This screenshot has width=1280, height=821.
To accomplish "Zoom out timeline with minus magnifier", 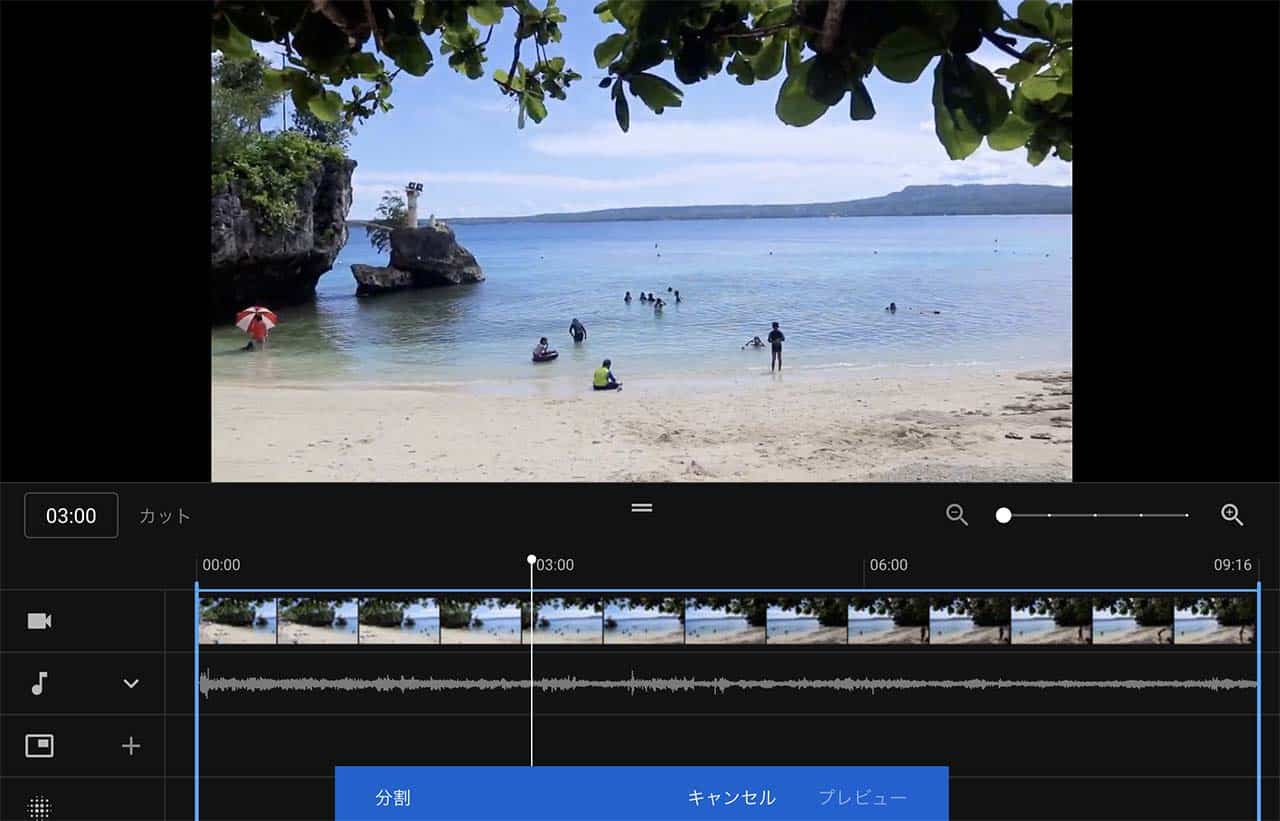I will [x=957, y=515].
